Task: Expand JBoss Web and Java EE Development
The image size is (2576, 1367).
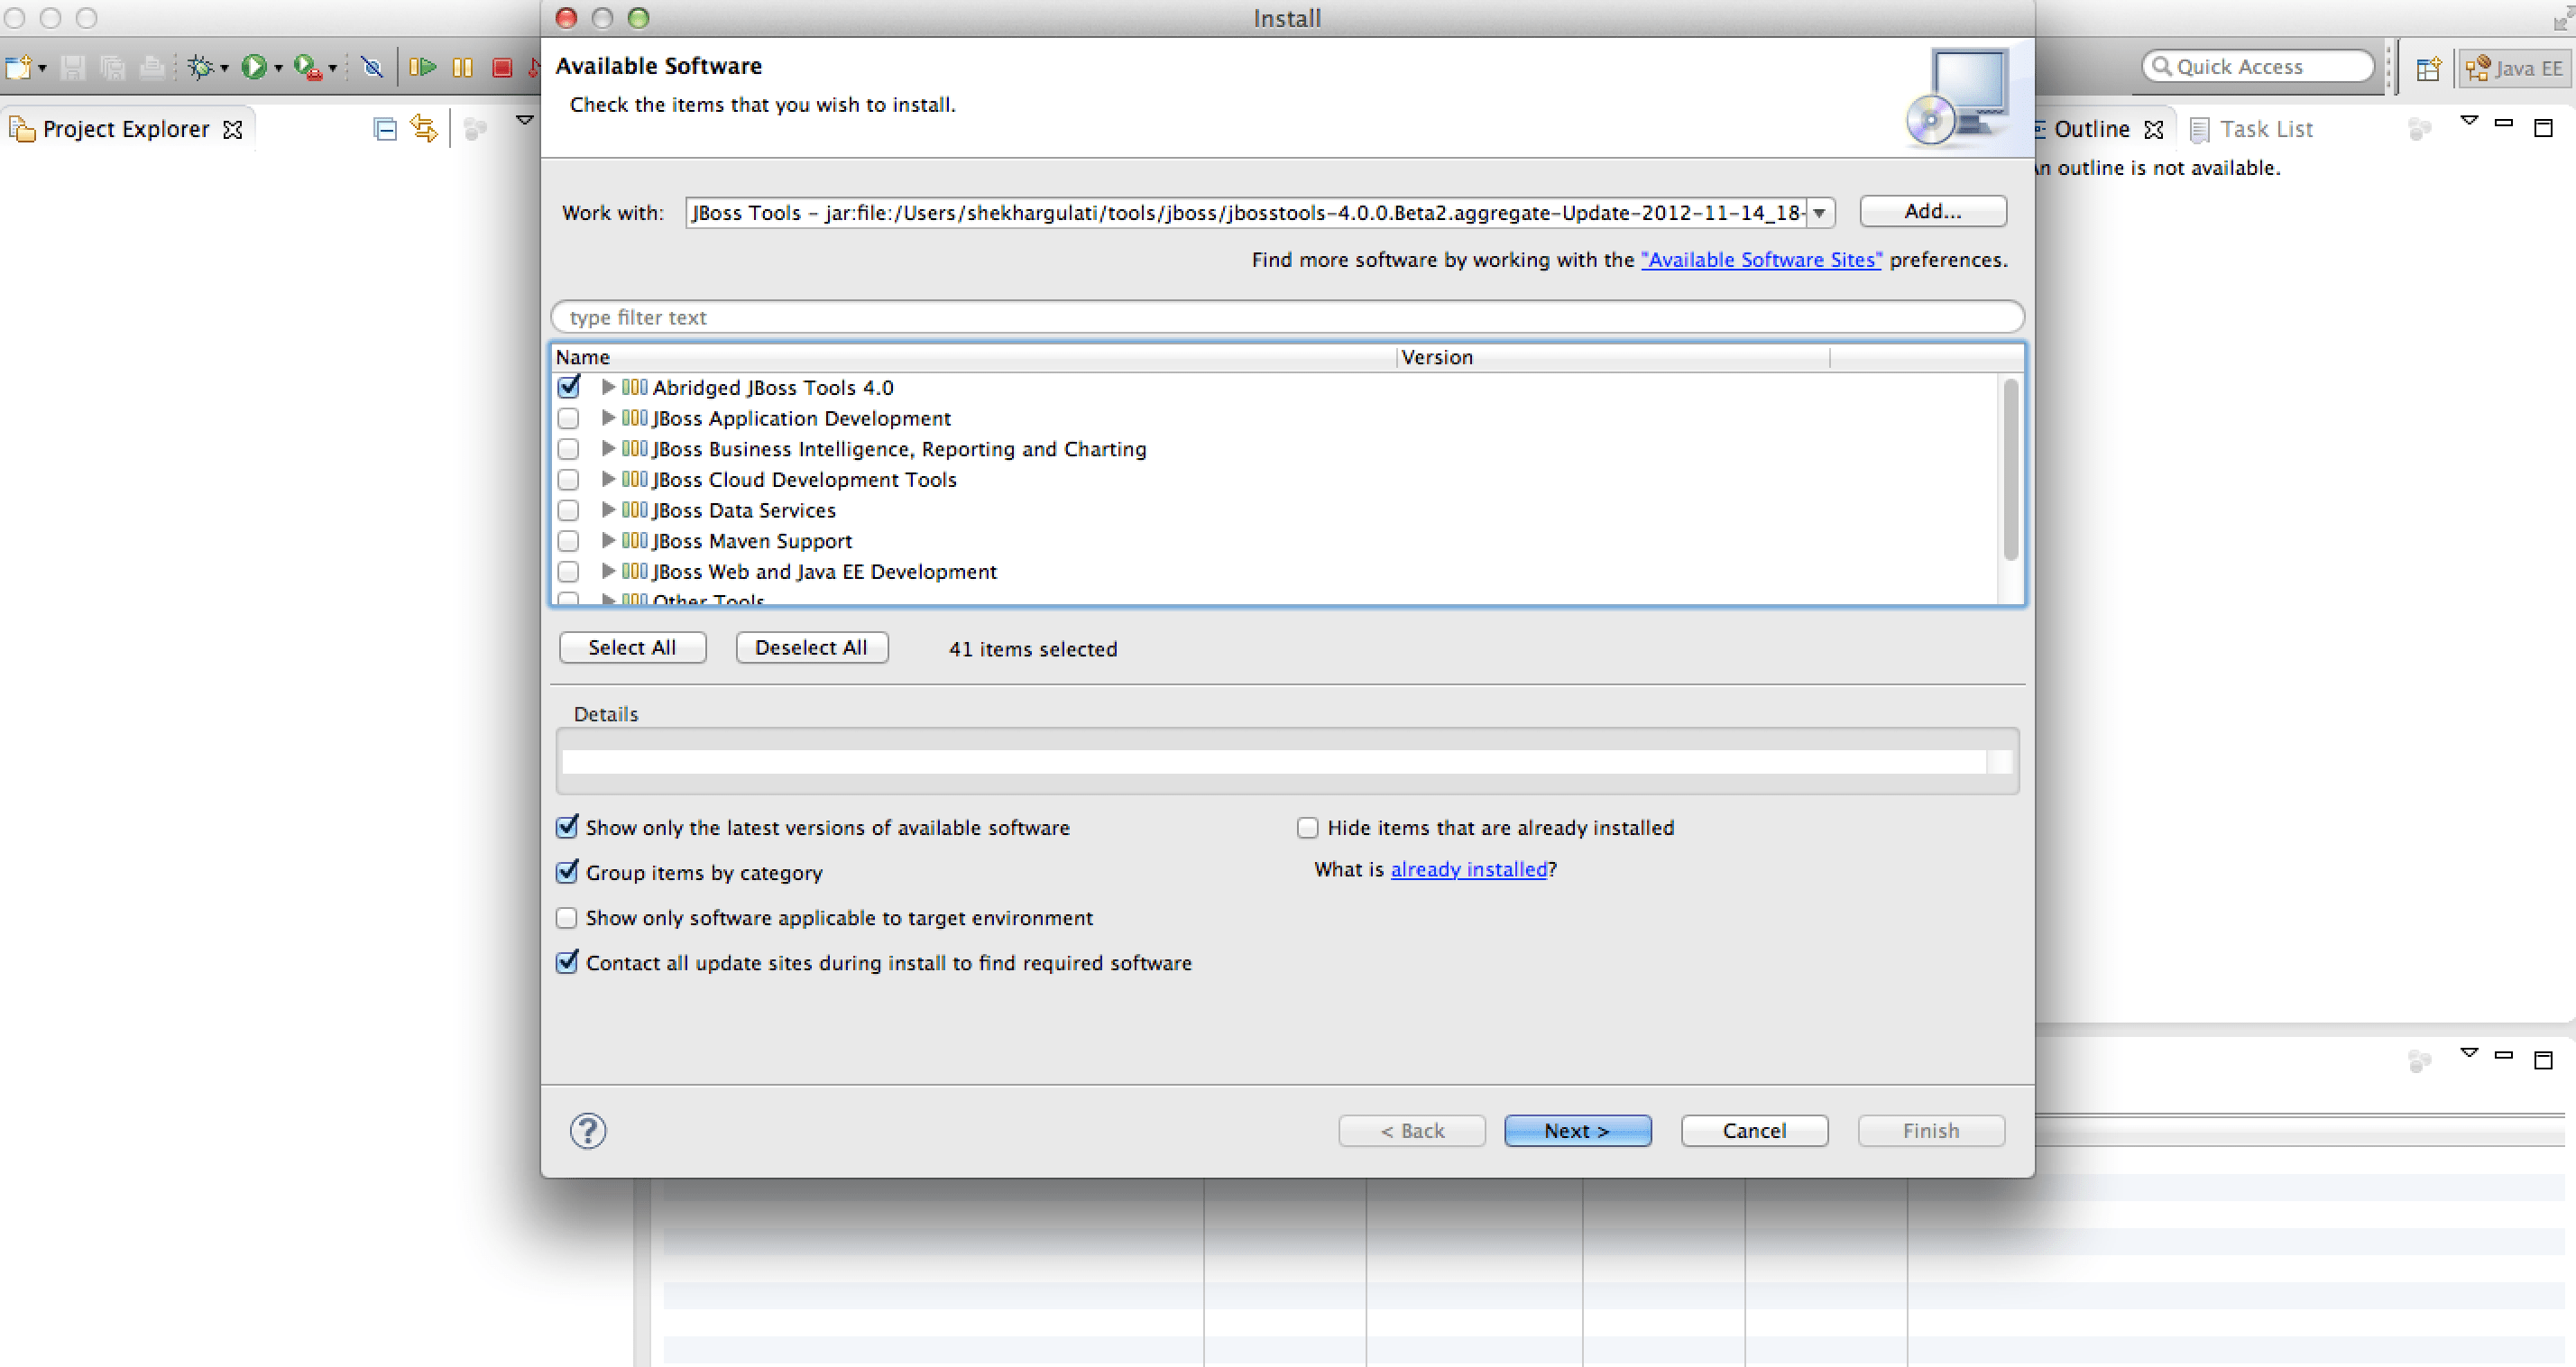Action: tap(608, 571)
